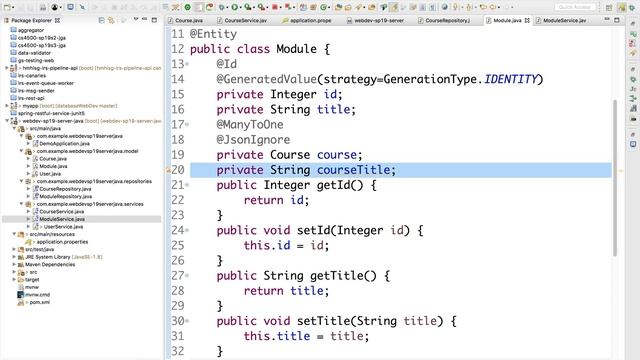Screen dimensions: 640x360
Task: Click Collapse All in Package Explorer
Action: pos(101,20)
